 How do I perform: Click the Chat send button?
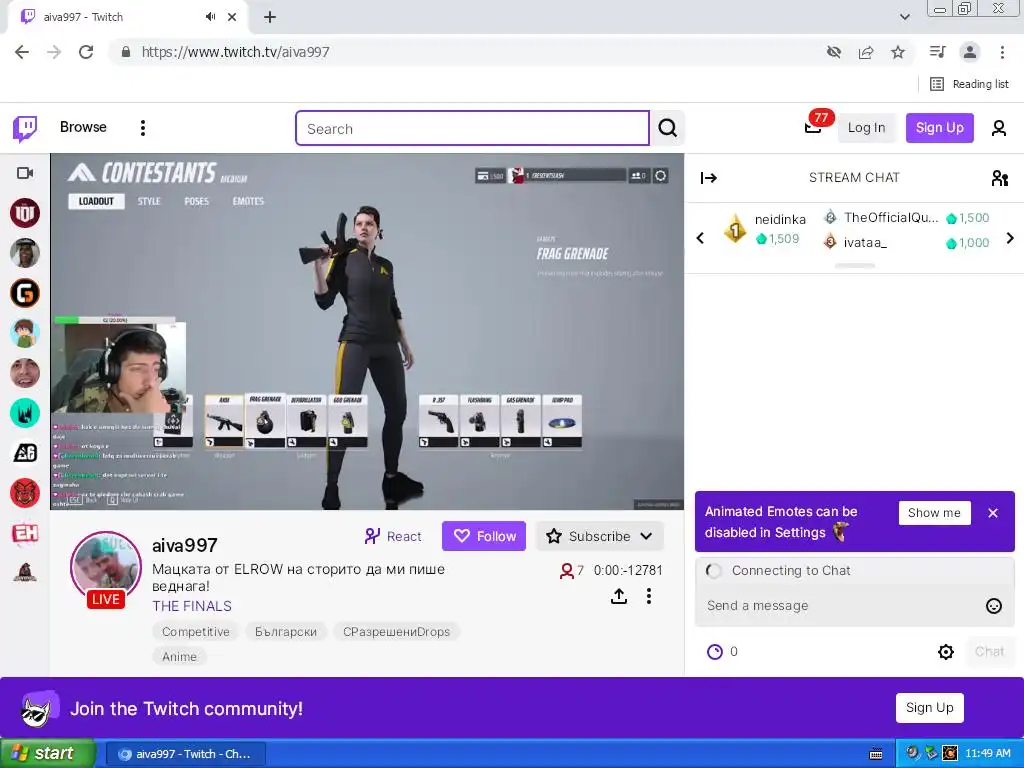point(989,652)
